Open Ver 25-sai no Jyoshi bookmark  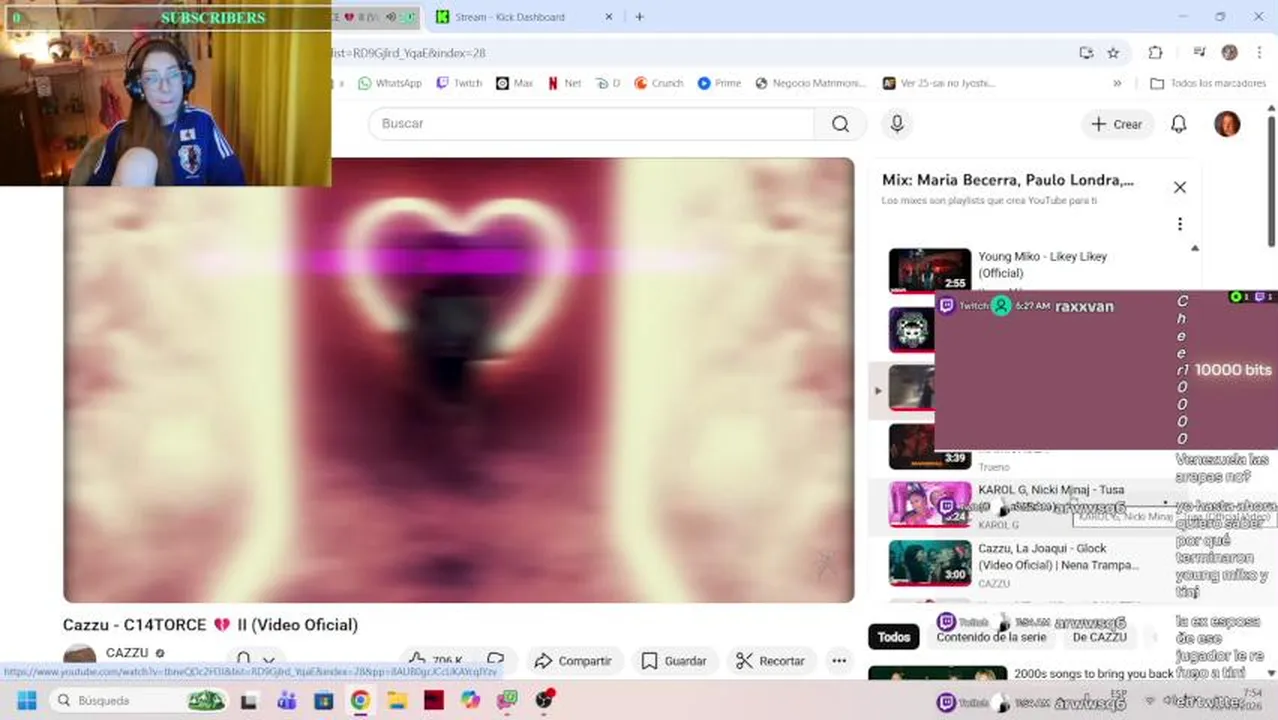click(938, 83)
